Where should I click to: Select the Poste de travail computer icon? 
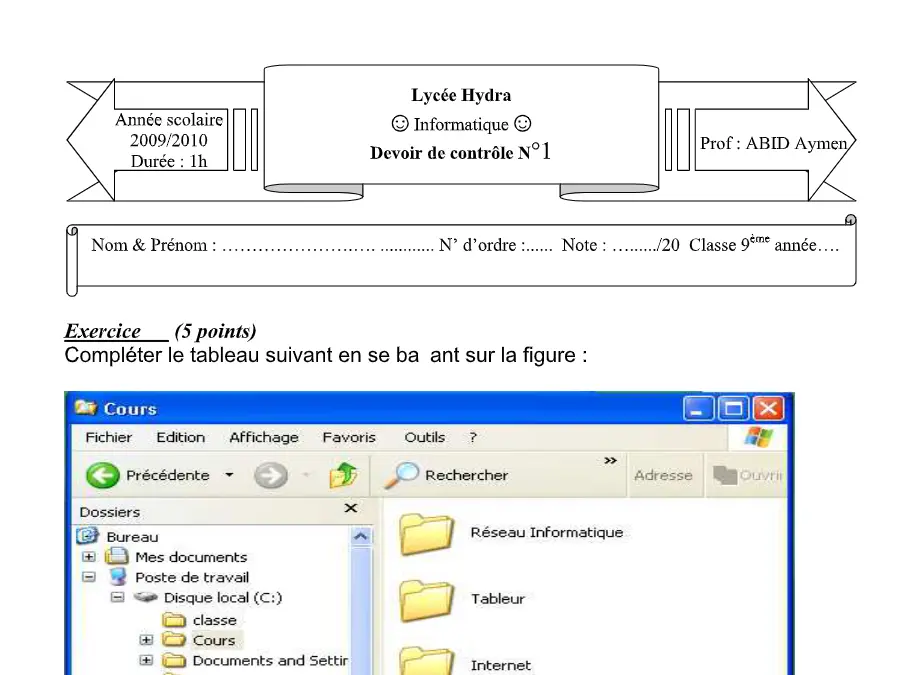point(118,577)
